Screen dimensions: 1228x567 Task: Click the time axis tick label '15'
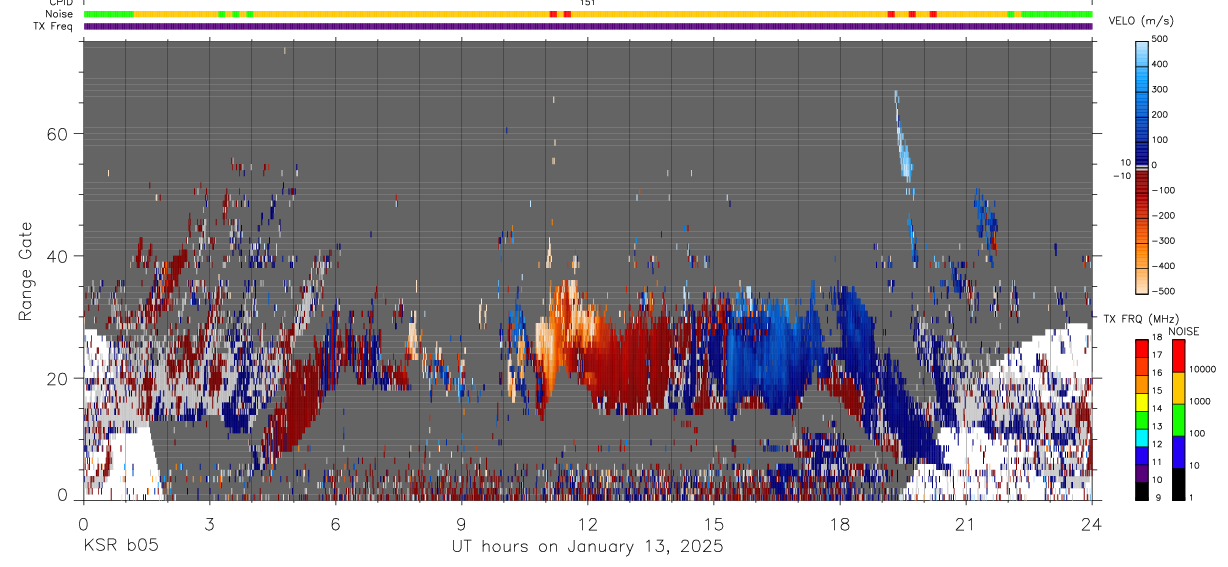tap(714, 524)
